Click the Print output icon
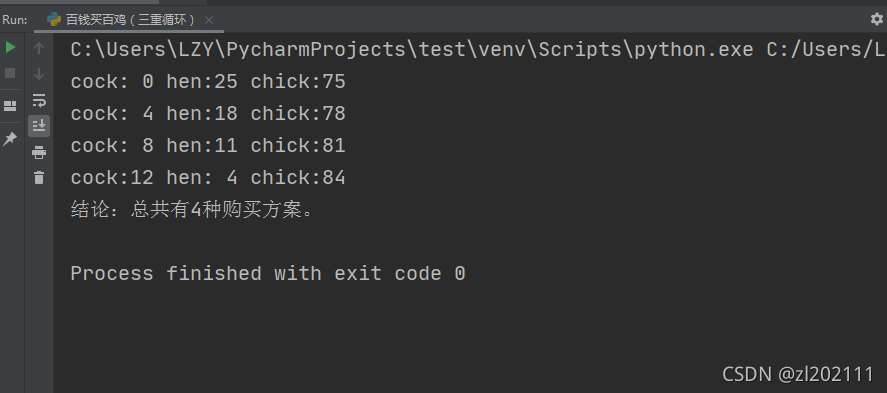Screen dimensions: 887x393 38,152
